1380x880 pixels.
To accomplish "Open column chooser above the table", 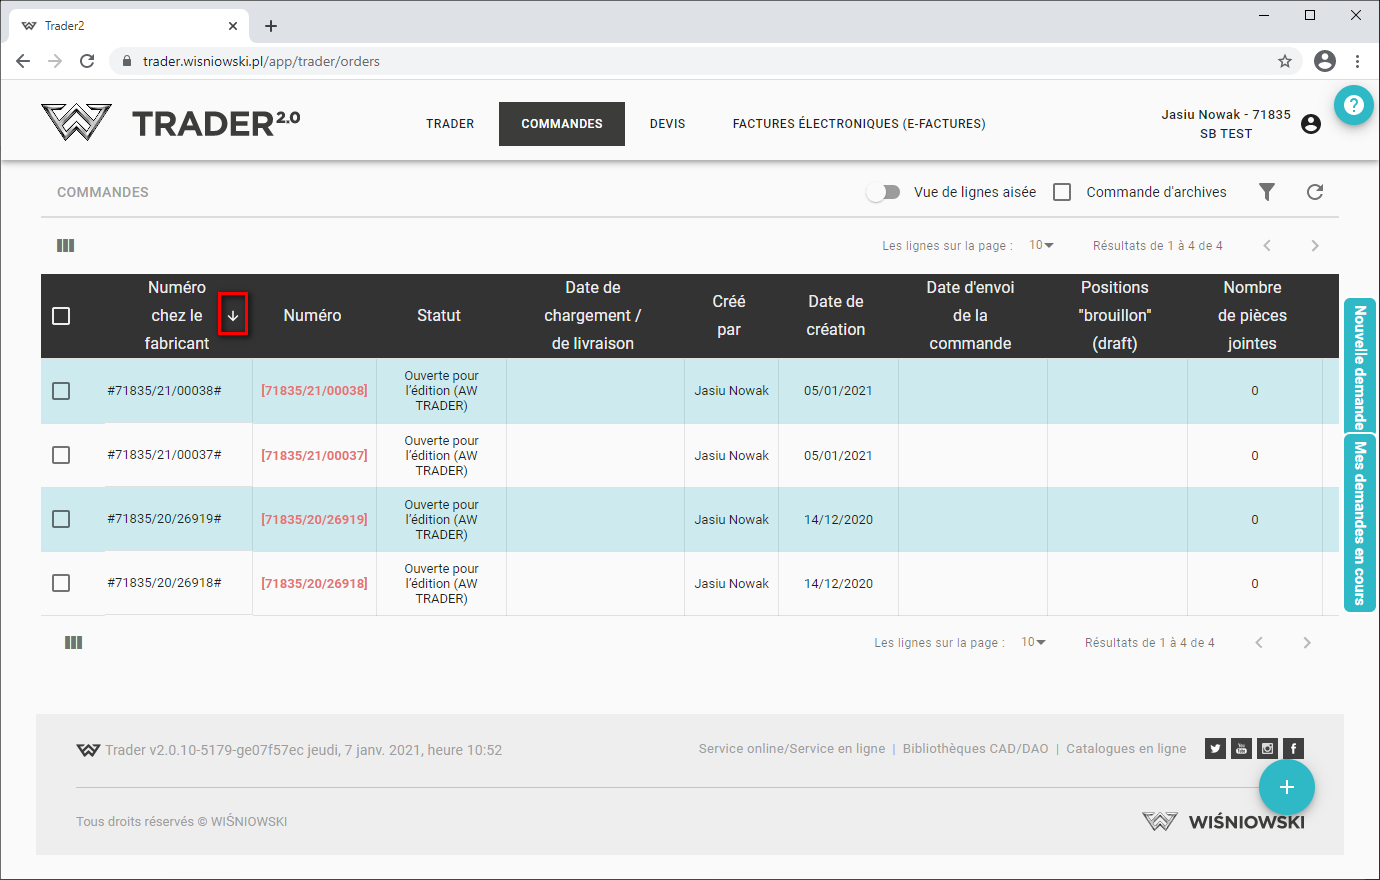I will [x=66, y=246].
